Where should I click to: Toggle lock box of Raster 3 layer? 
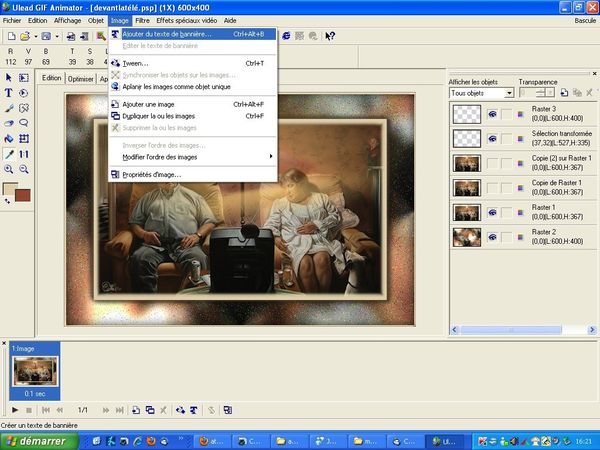507,114
